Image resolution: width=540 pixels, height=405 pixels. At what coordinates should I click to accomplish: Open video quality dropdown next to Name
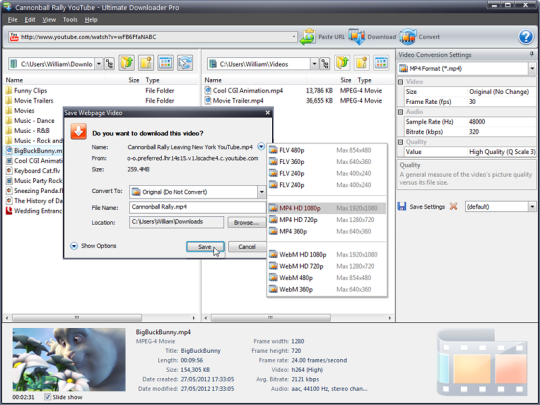click(x=261, y=147)
